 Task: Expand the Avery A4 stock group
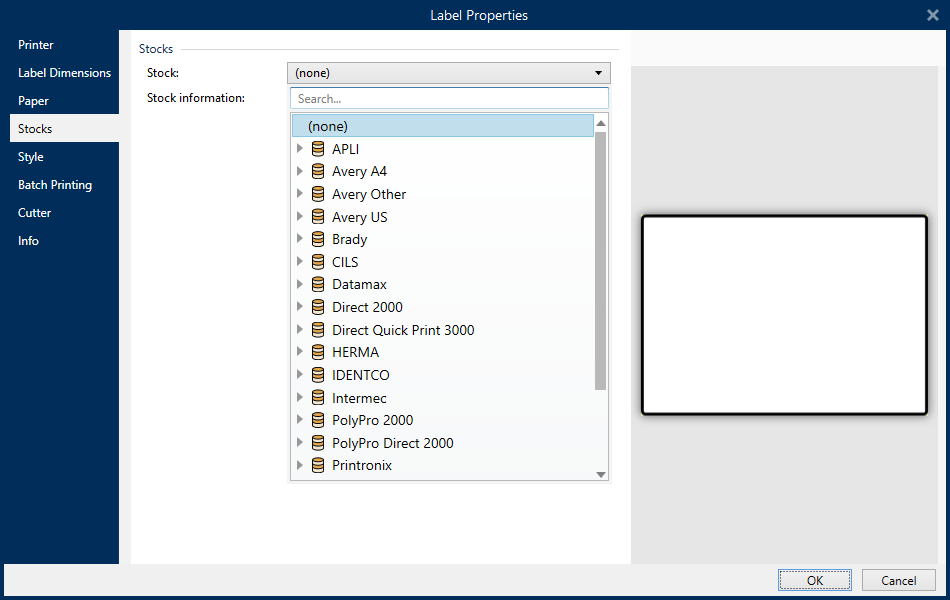pos(300,172)
